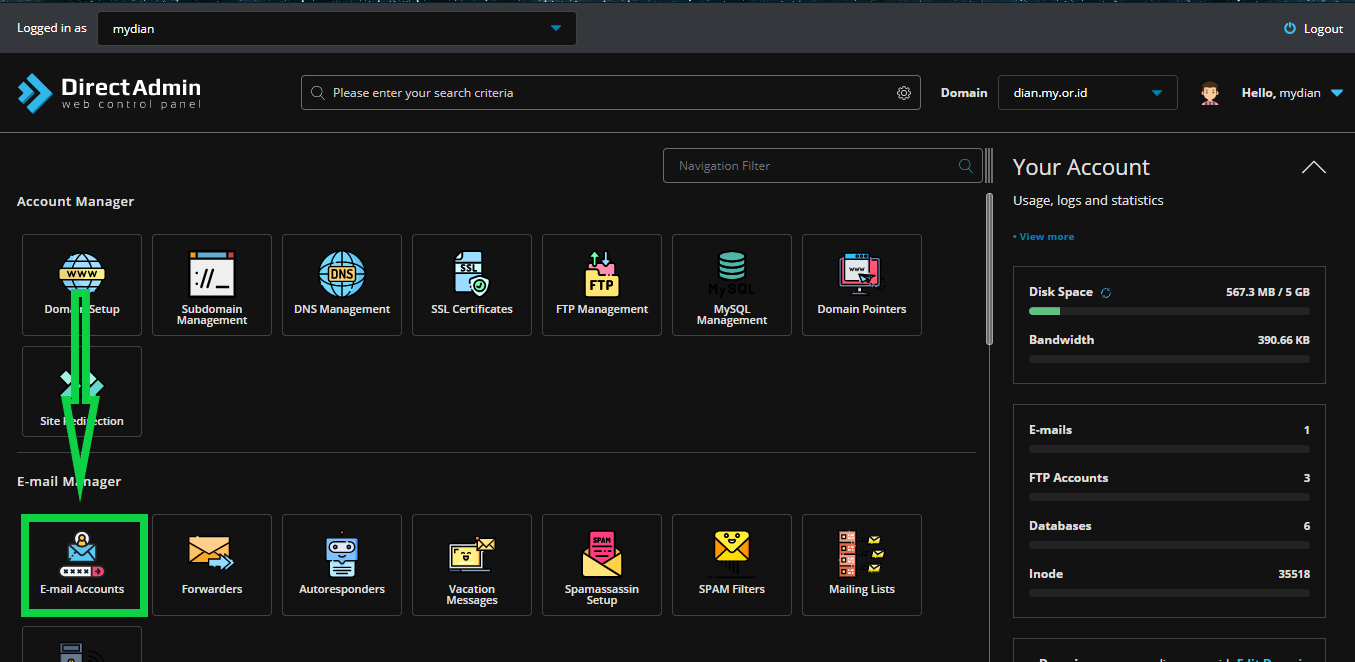Image resolution: width=1355 pixels, height=662 pixels.
Task: Expand the Hello, mydian user menu
Action: [x=1294, y=93]
